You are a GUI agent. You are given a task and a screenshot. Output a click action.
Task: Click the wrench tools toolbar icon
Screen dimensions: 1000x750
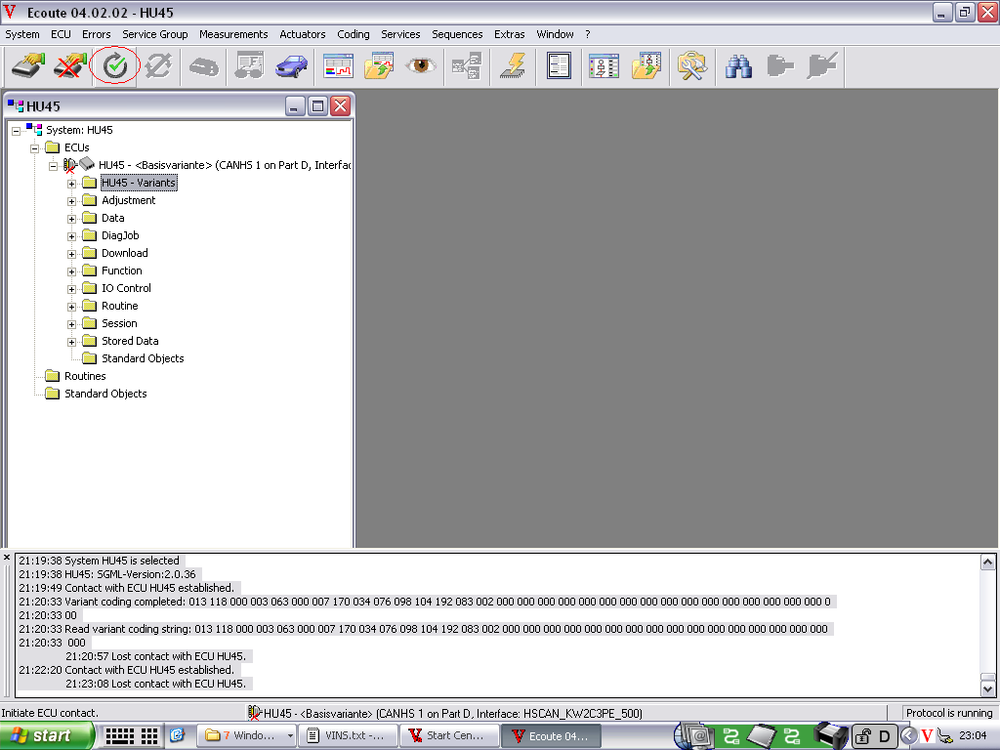691,67
